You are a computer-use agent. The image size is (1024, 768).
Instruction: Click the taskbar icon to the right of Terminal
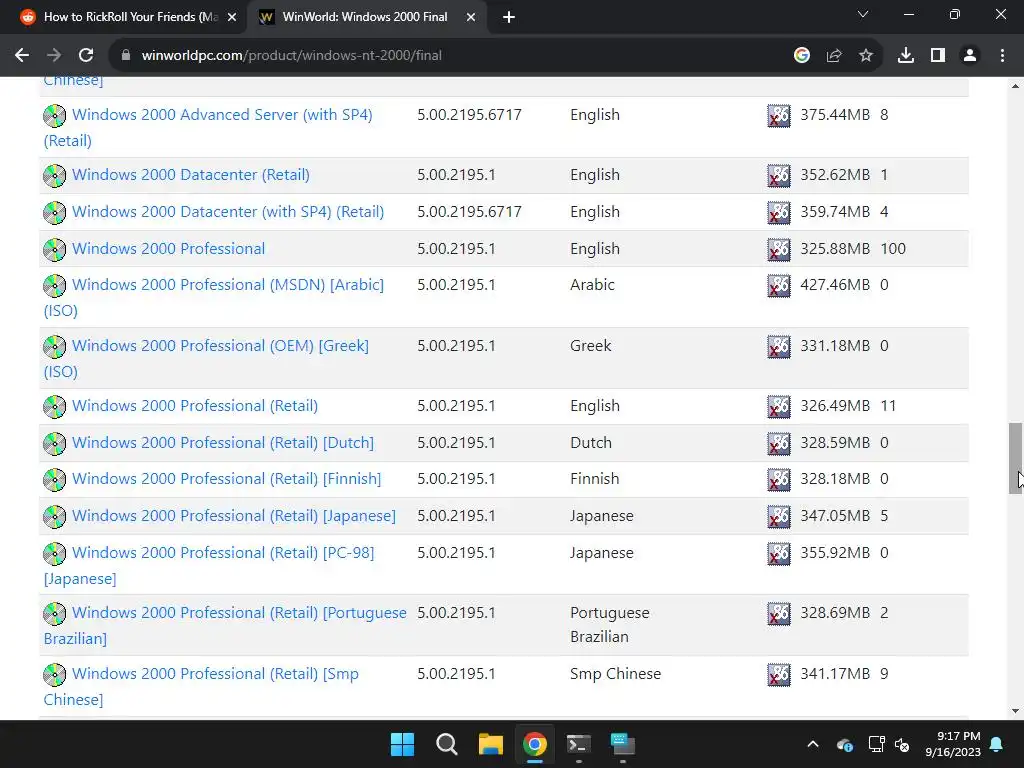click(x=622, y=744)
